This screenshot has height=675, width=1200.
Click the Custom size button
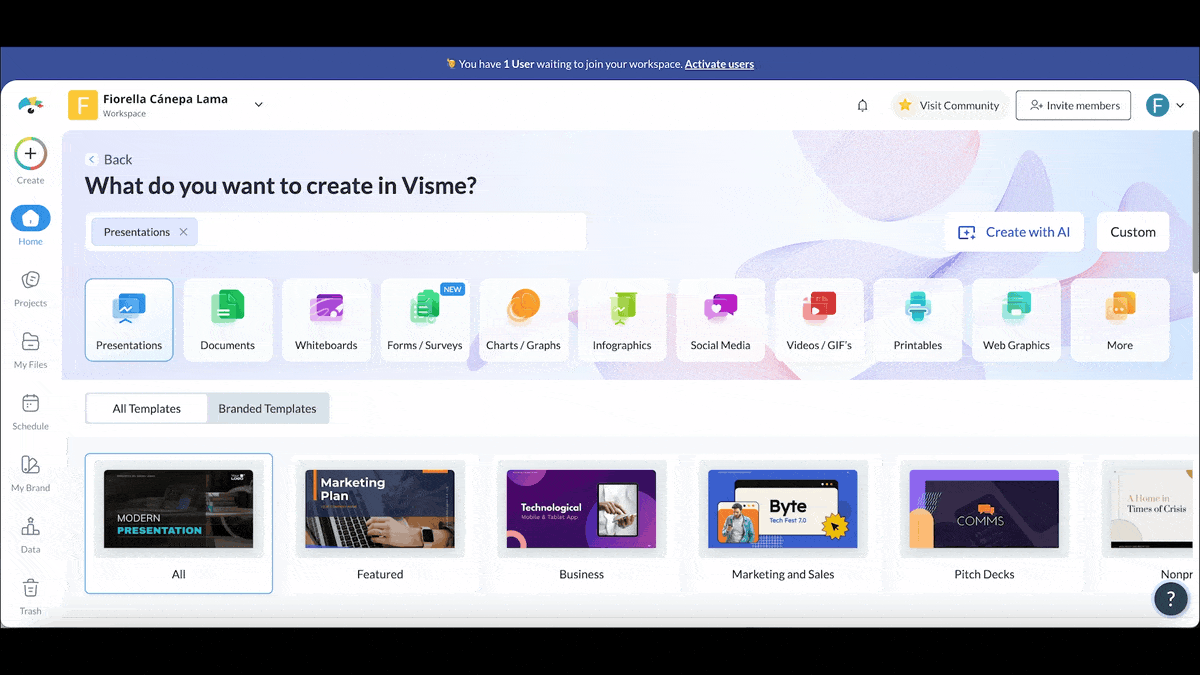pos(1133,232)
